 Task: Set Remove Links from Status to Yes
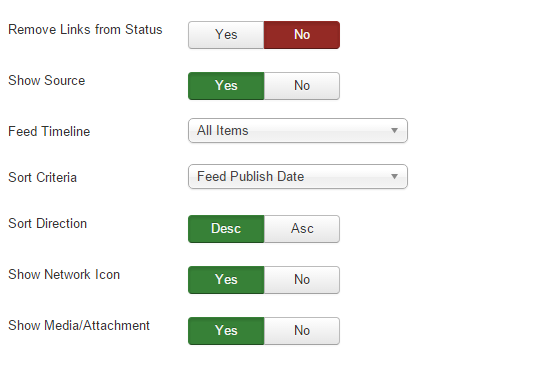coord(226,35)
